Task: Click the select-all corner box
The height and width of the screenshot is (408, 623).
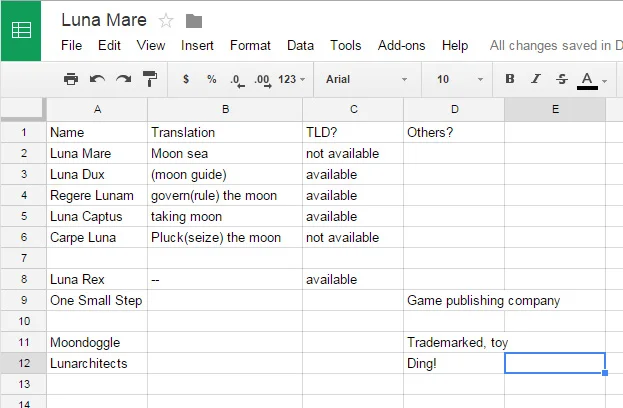Action: (x=23, y=109)
